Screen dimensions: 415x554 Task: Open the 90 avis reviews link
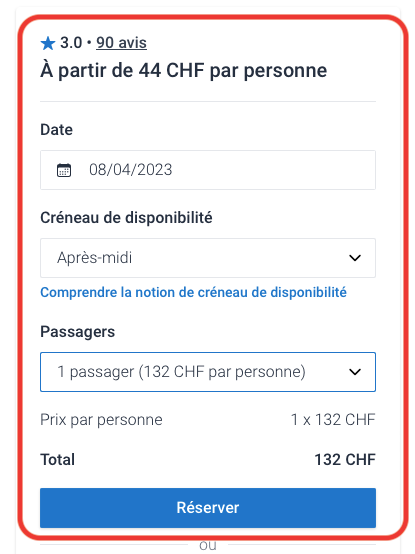click(121, 43)
